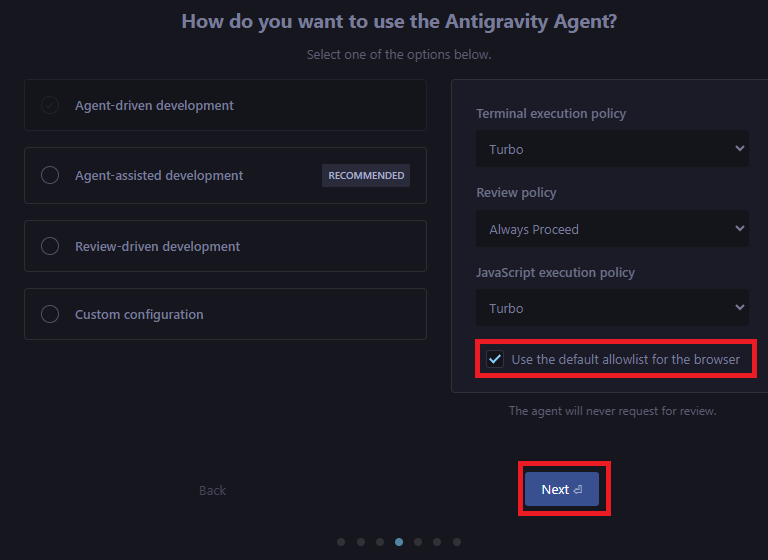Viewport: 768px width, 560px height.
Task: Jump to the first pagination dot
Action: [341, 542]
